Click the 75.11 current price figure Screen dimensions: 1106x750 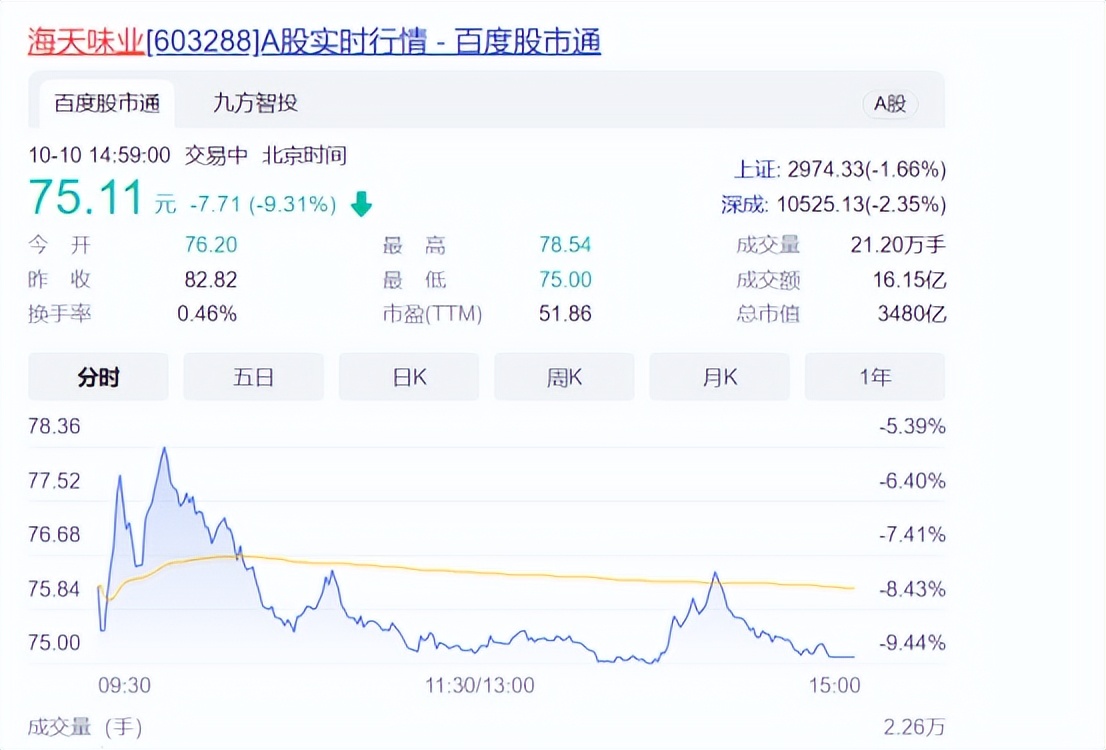pyautogui.click(x=85, y=197)
